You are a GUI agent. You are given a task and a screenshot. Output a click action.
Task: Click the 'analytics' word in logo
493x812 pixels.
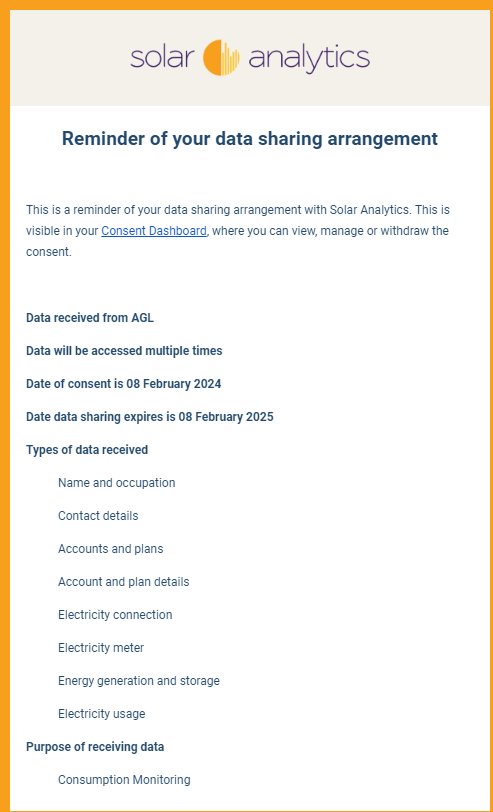[309, 60]
